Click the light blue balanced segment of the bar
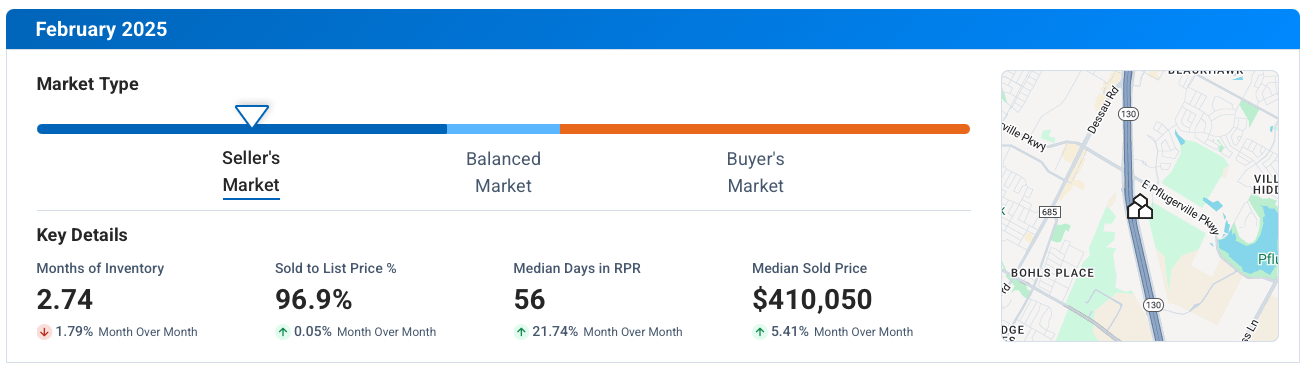The image size is (1314, 371). point(503,129)
